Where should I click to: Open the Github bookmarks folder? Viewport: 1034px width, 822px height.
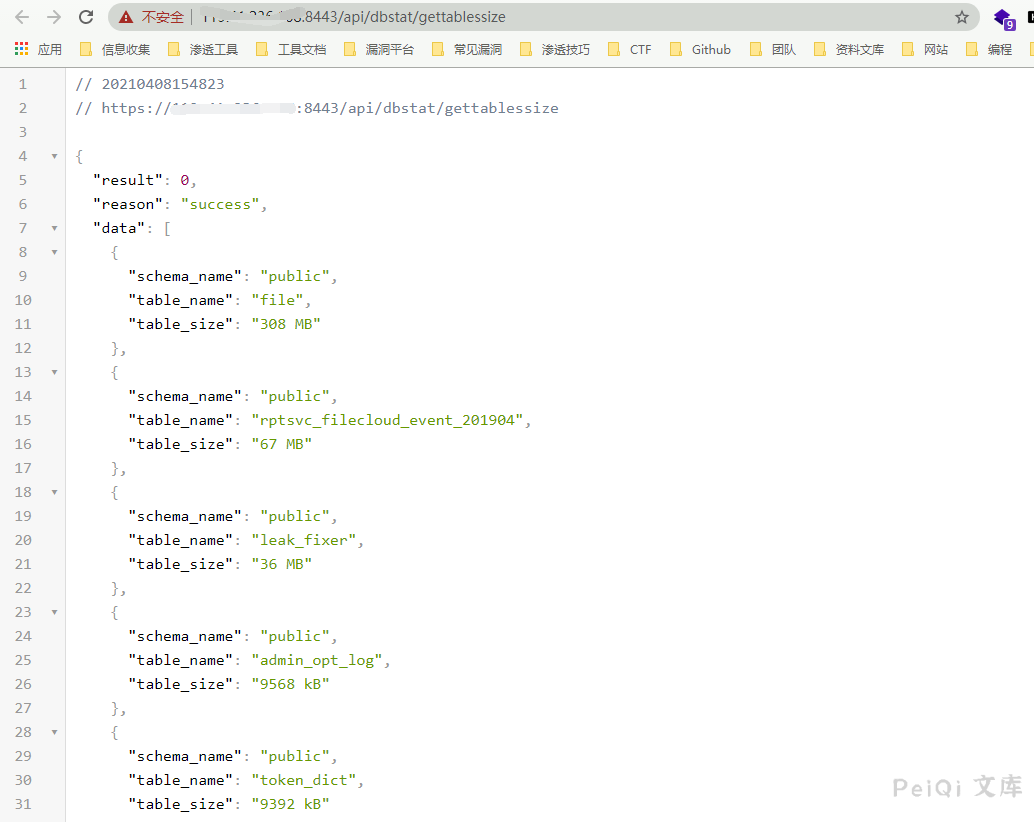point(700,49)
